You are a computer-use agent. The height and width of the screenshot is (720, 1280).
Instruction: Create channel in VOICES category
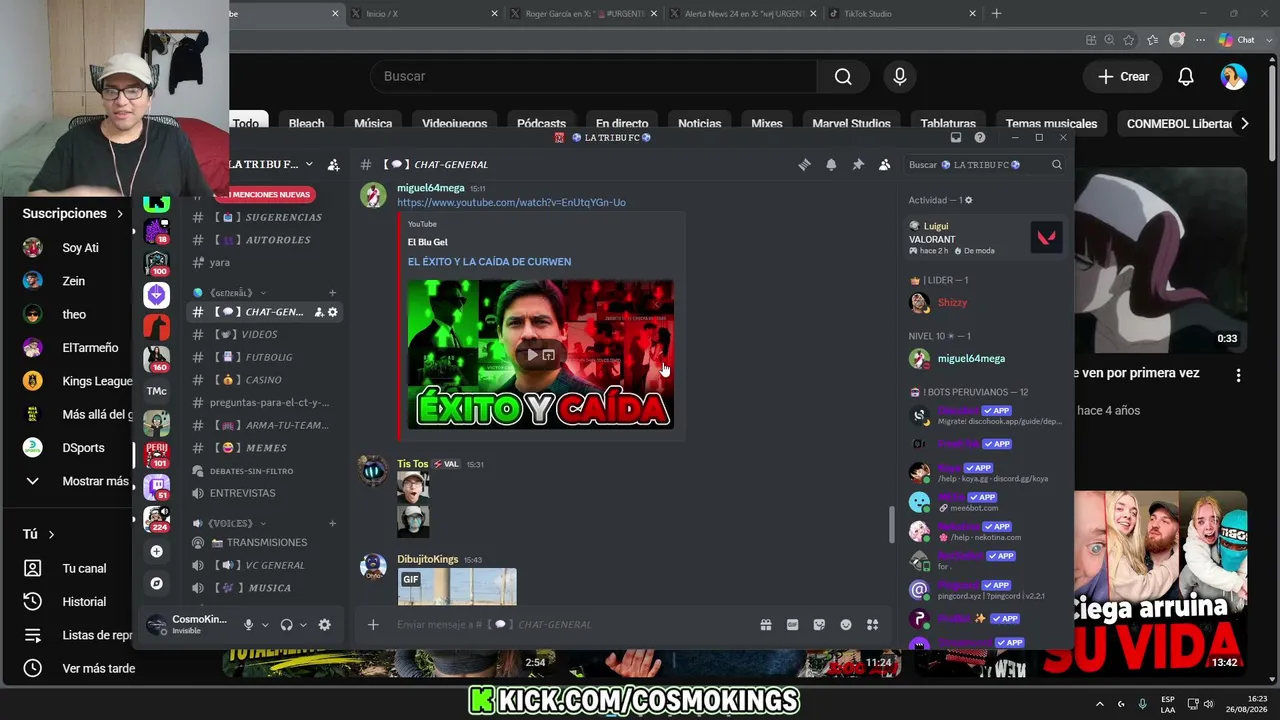333,523
